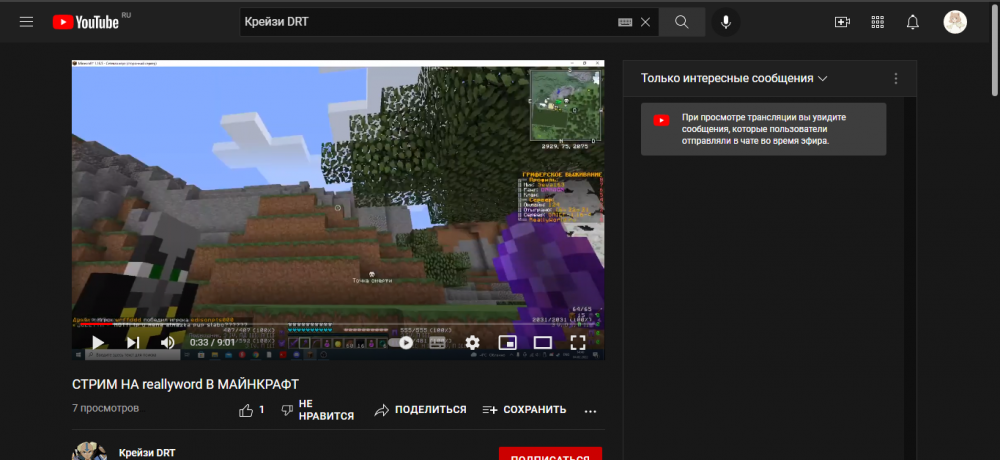The height and width of the screenshot is (460, 1000).
Task: Open the account avatar menu
Action: click(955, 22)
